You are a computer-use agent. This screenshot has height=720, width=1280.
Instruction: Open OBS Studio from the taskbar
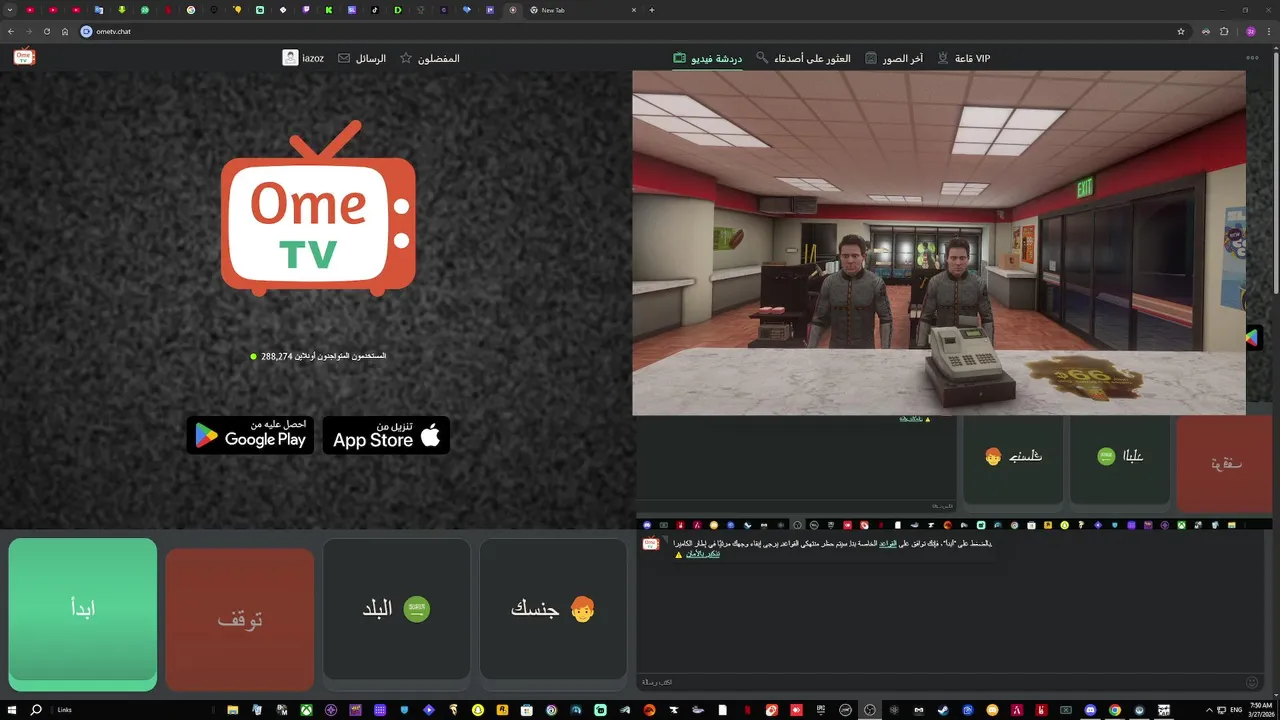pyautogui.click(x=869, y=710)
